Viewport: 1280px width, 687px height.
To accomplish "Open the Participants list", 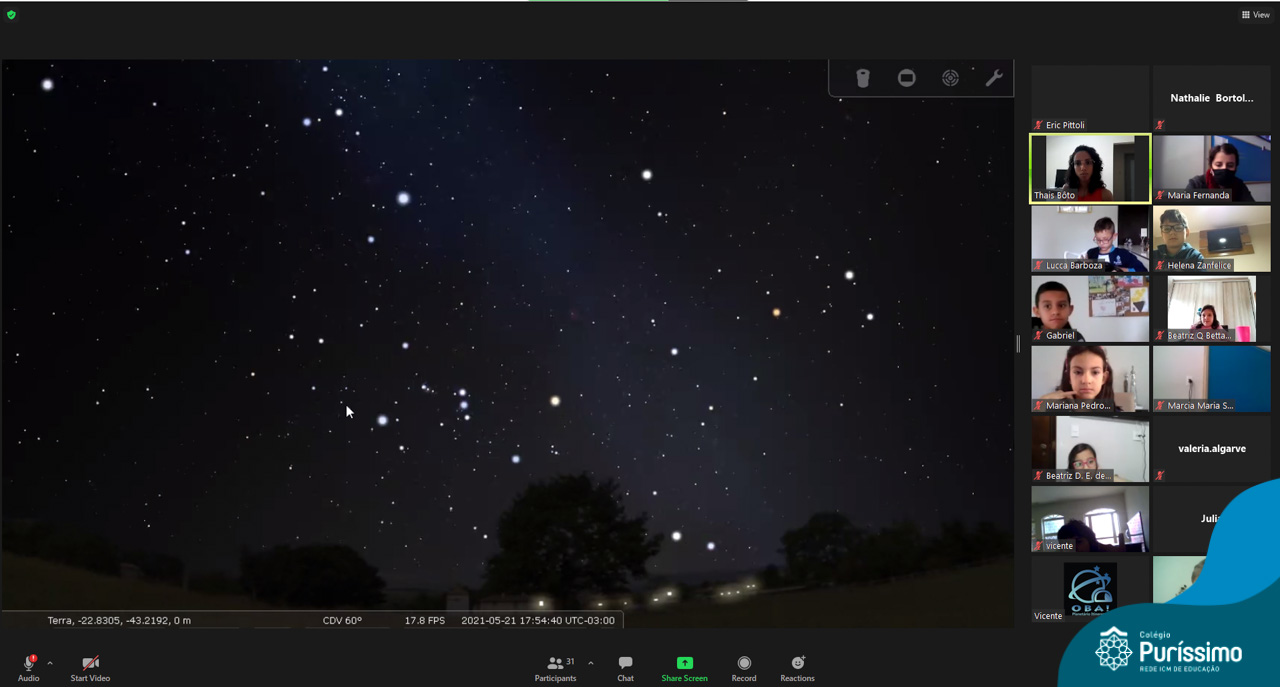I will pos(556,668).
